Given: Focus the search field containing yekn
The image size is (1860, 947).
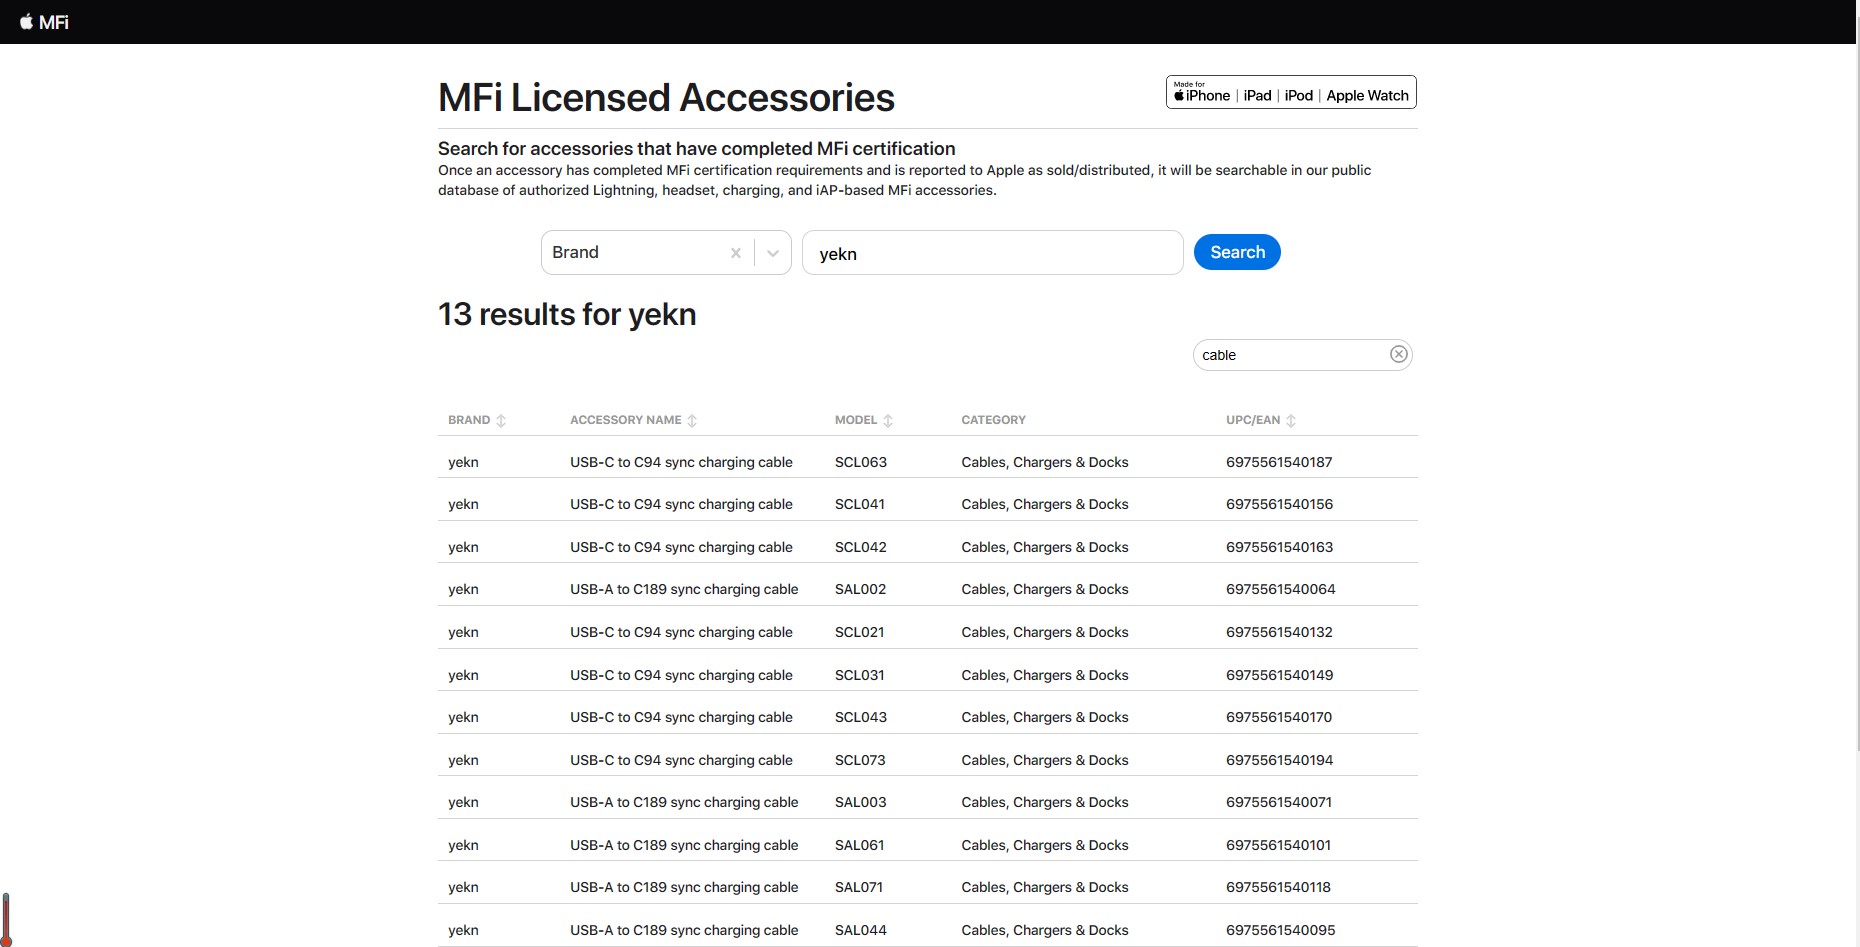Looking at the screenshot, I should click(x=992, y=253).
